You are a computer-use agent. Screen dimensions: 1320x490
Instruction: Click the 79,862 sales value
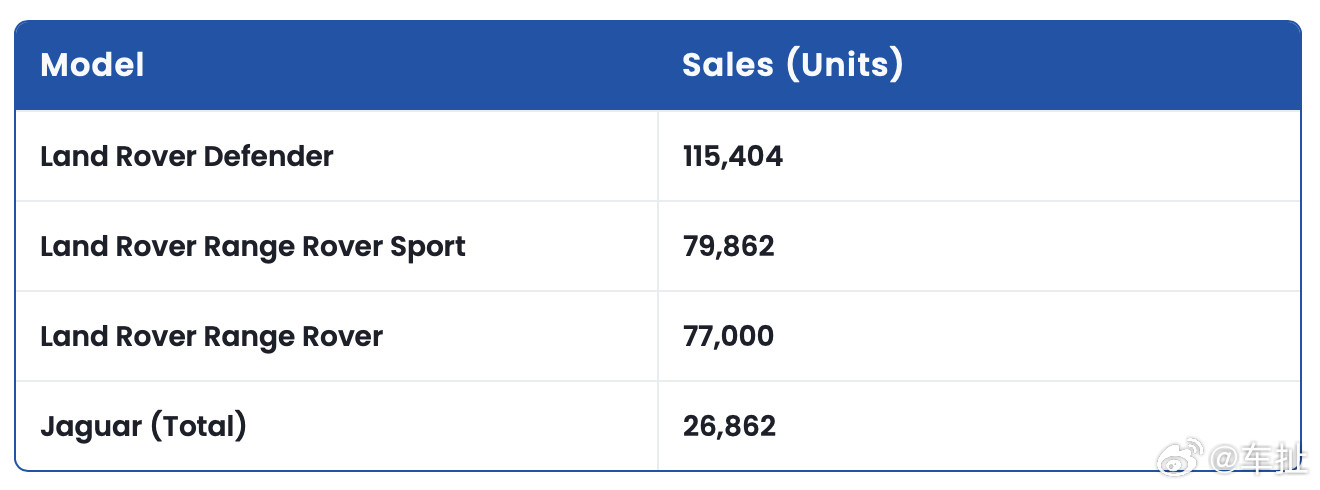(729, 246)
